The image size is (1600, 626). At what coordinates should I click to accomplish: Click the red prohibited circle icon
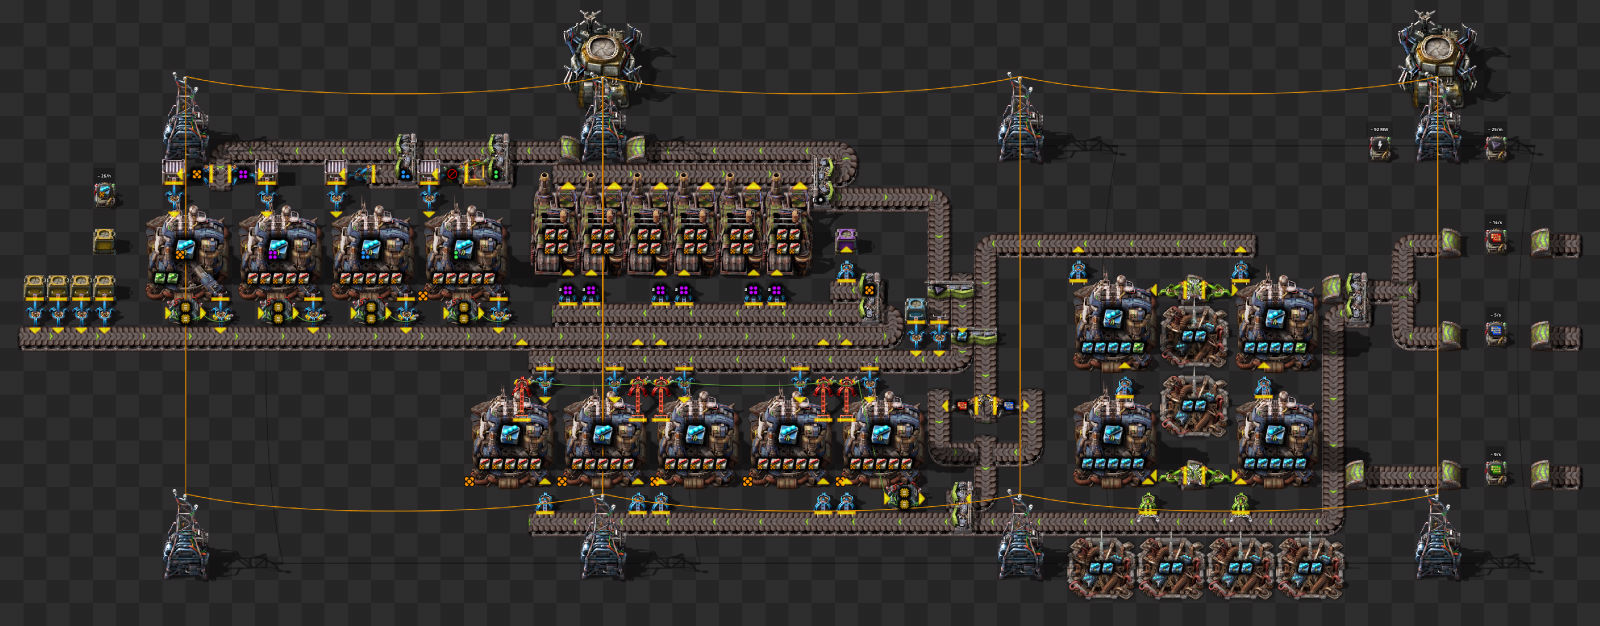click(452, 174)
